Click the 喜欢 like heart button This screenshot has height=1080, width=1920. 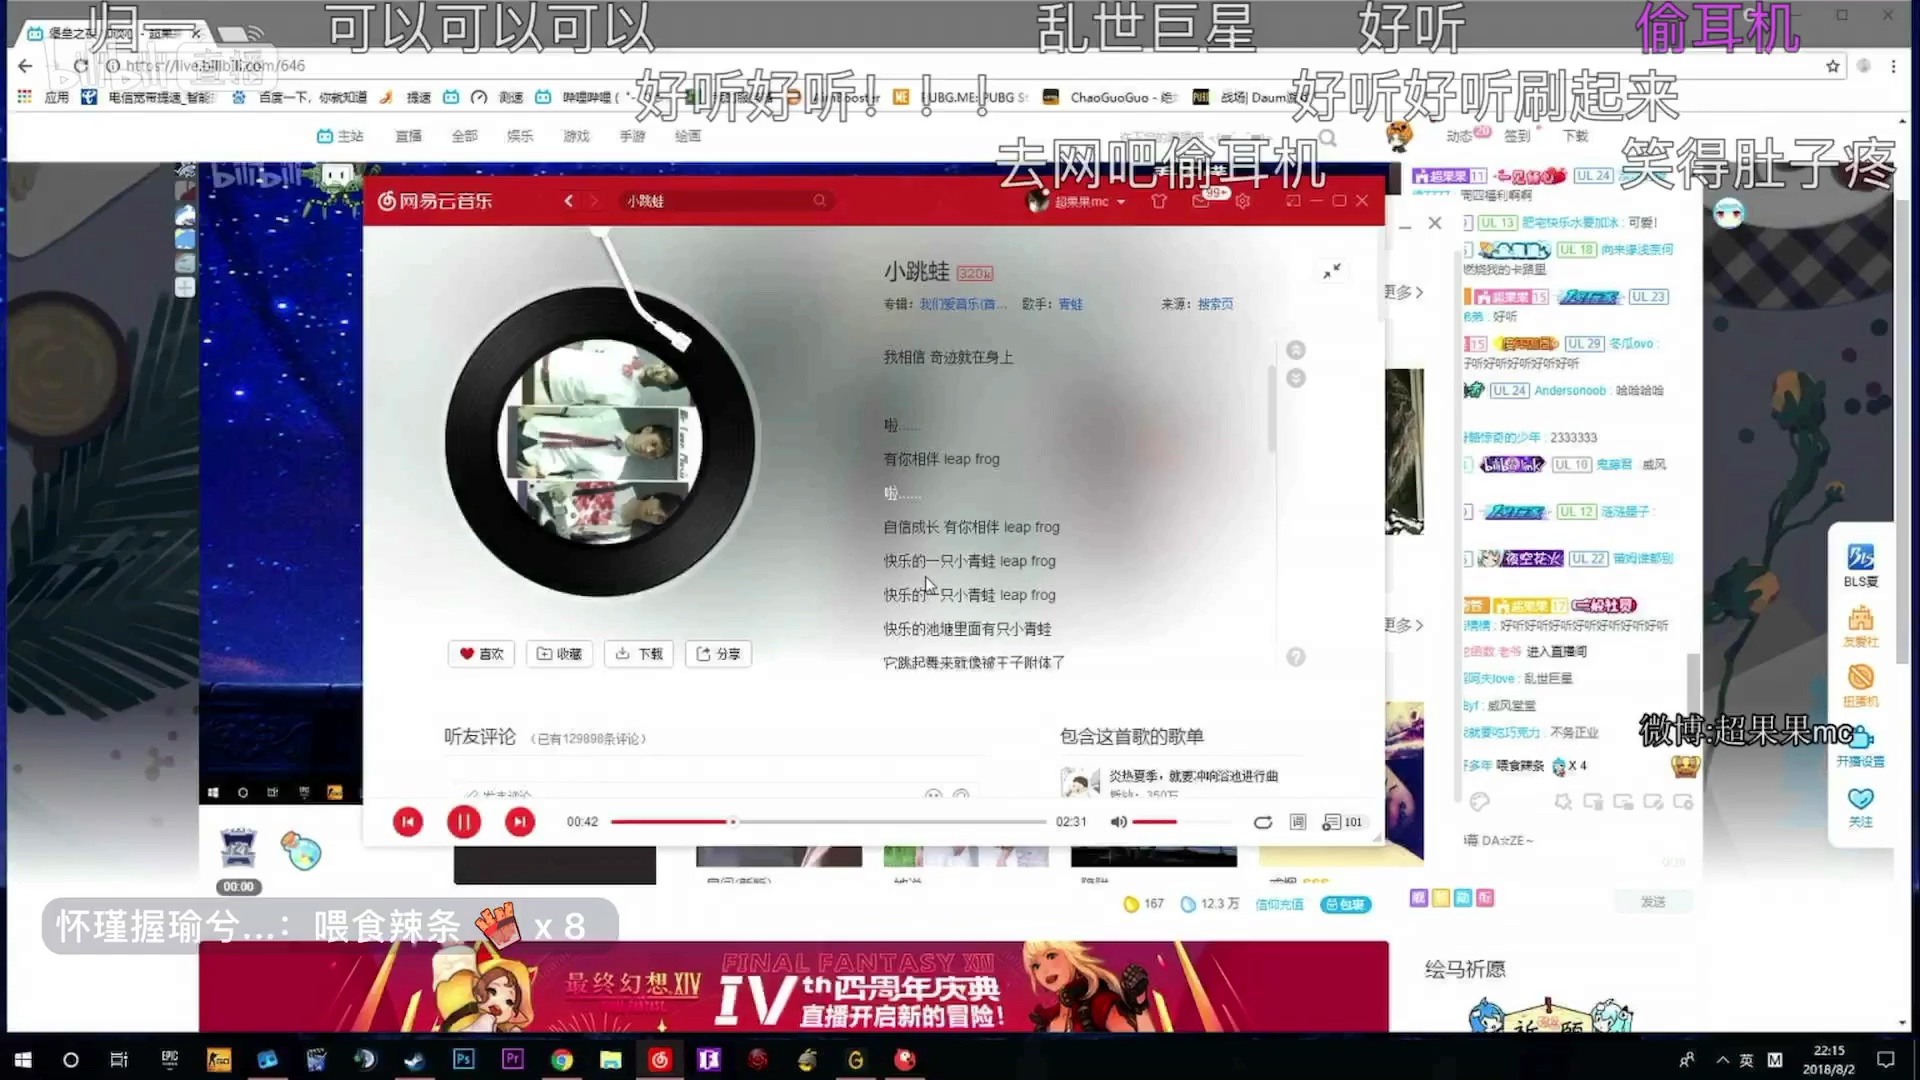click(x=481, y=654)
